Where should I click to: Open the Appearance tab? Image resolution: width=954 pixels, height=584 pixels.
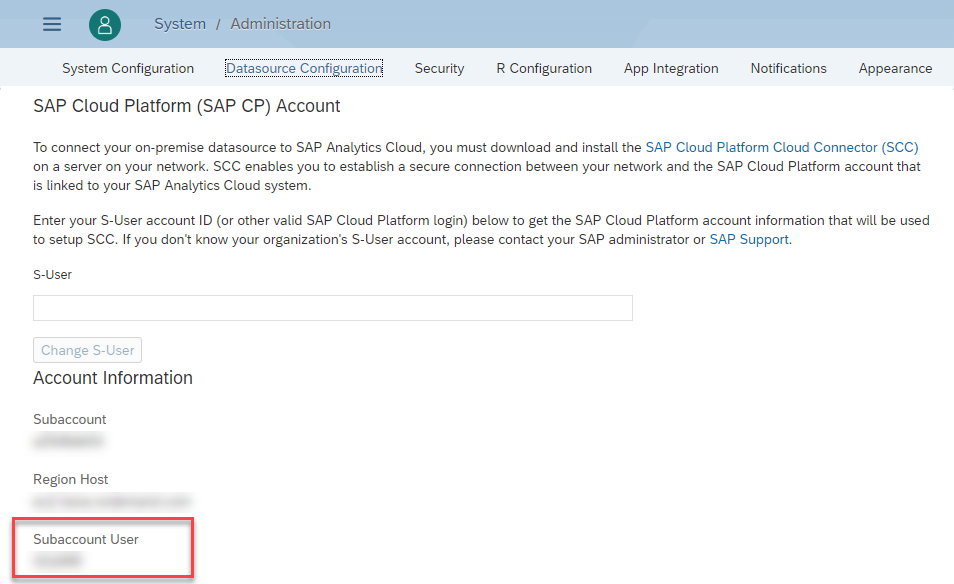[895, 68]
